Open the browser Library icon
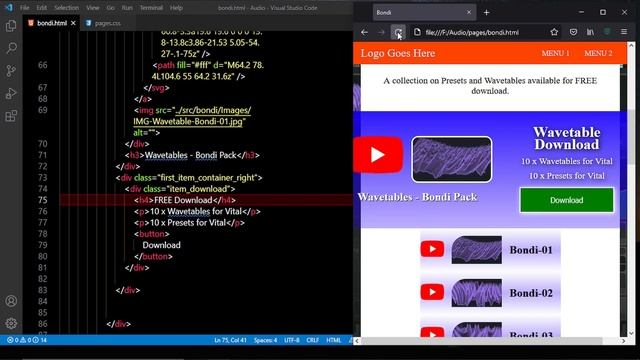 (x=590, y=32)
